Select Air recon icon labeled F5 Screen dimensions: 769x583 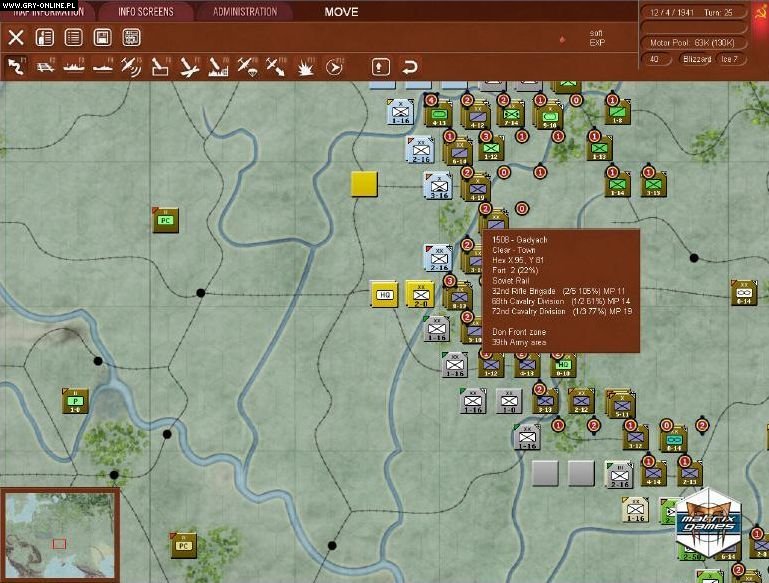coord(131,66)
